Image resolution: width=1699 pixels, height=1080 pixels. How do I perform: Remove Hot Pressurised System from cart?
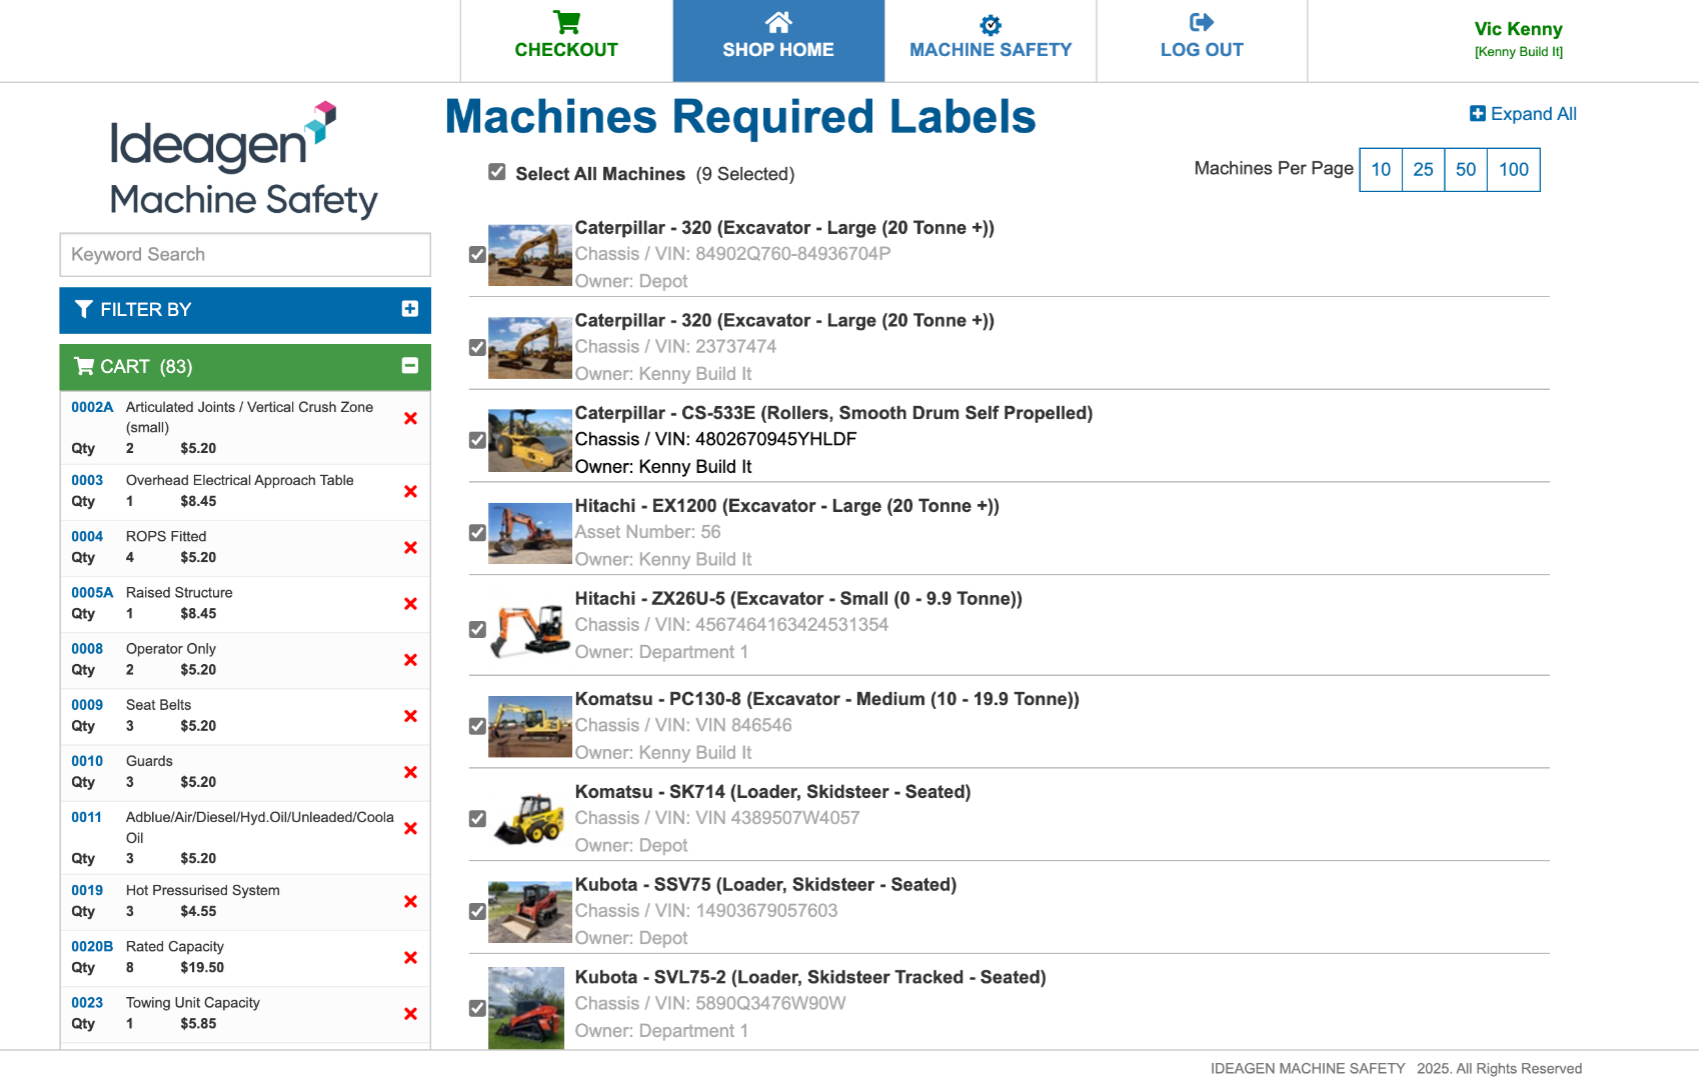[x=410, y=901]
